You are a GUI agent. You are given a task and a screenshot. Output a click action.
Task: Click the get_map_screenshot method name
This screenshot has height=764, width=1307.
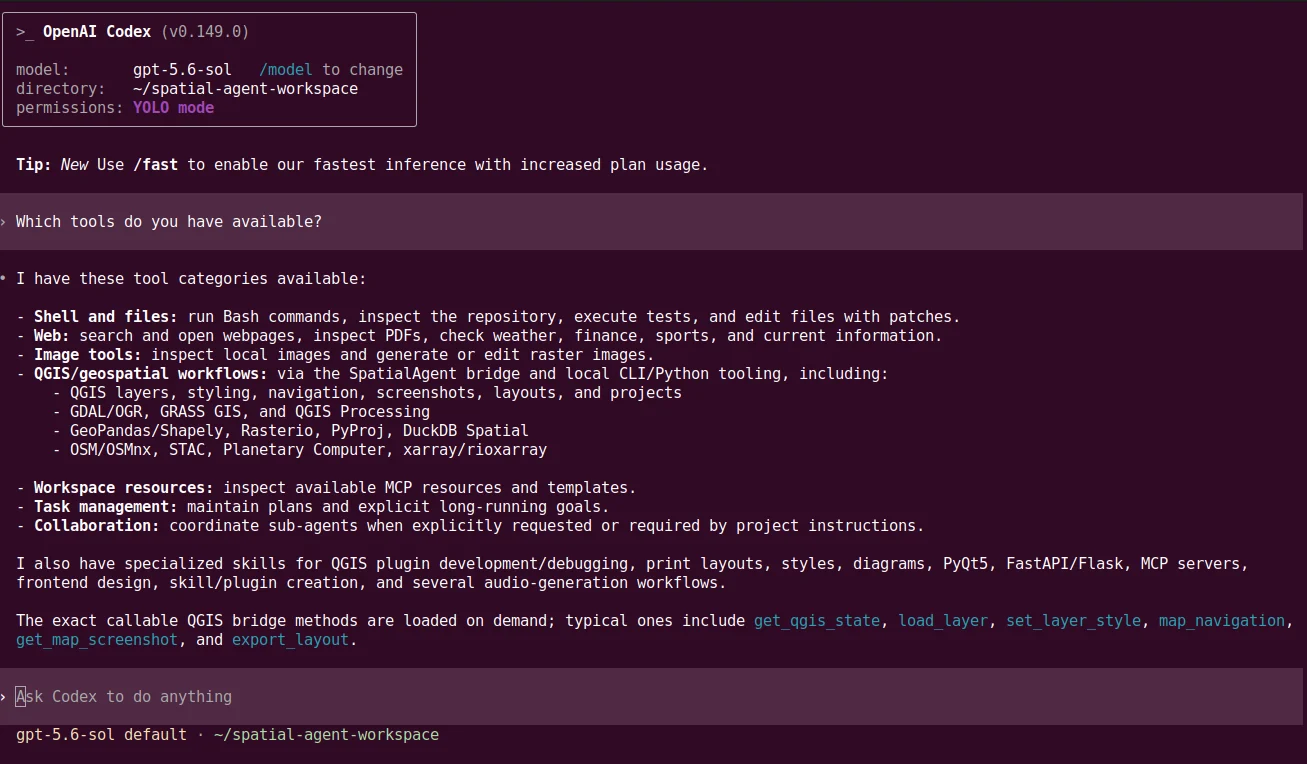click(97, 640)
